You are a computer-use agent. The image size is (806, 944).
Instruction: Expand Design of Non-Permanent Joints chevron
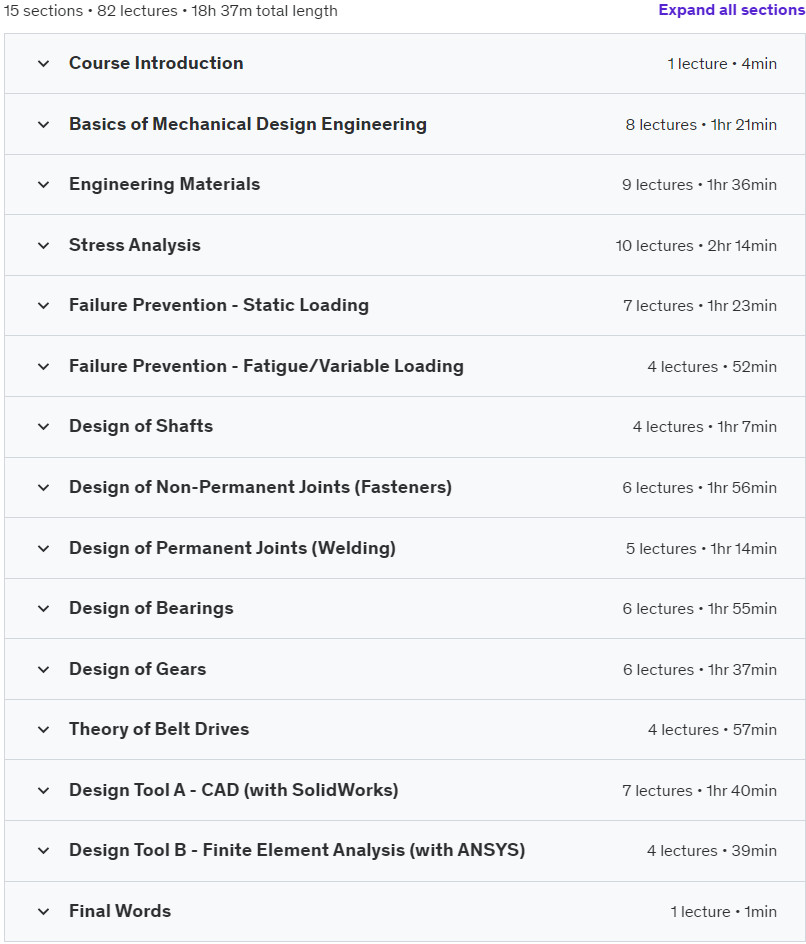43,488
